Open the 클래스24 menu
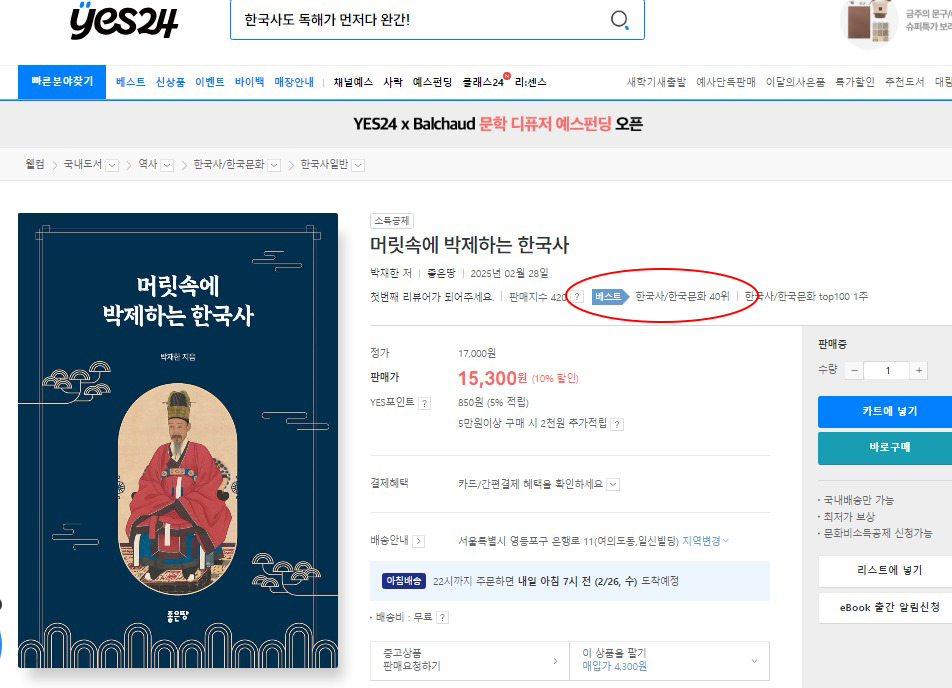 point(483,82)
